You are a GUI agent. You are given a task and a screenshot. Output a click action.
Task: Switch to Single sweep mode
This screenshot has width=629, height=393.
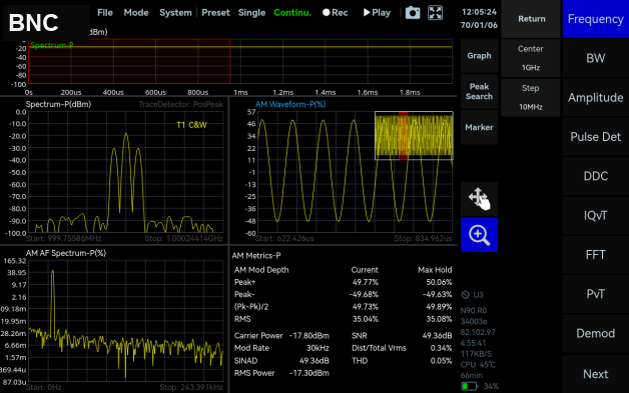(x=252, y=12)
